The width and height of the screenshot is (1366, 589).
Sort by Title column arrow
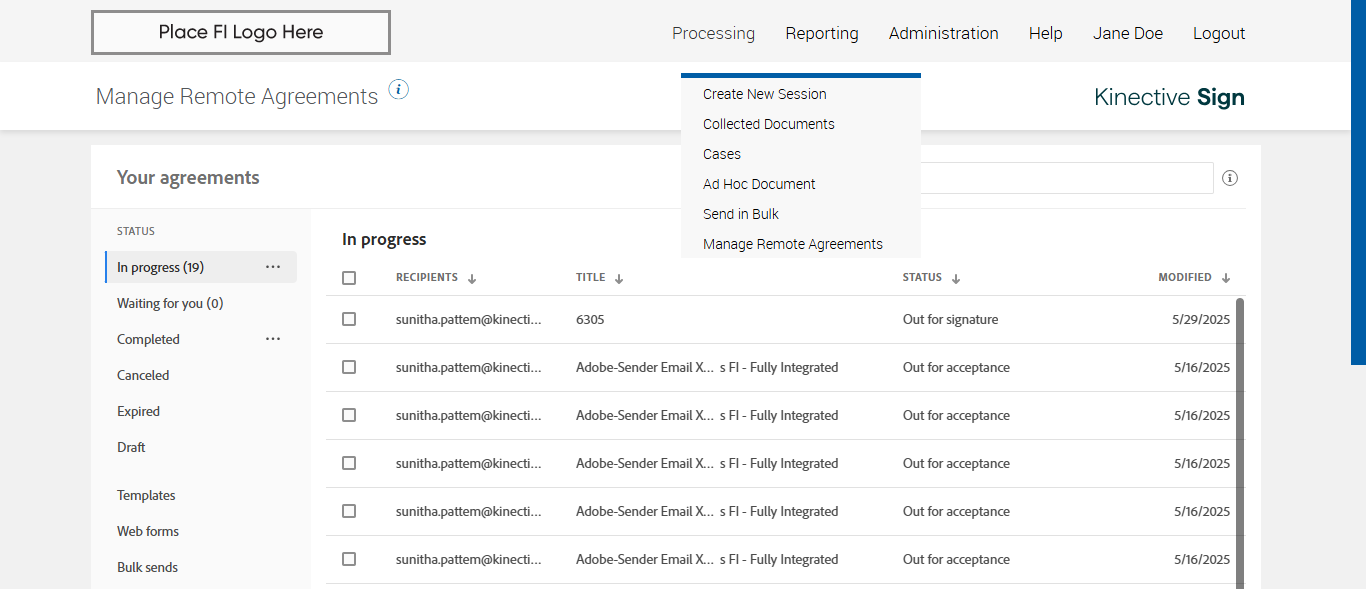tap(619, 279)
